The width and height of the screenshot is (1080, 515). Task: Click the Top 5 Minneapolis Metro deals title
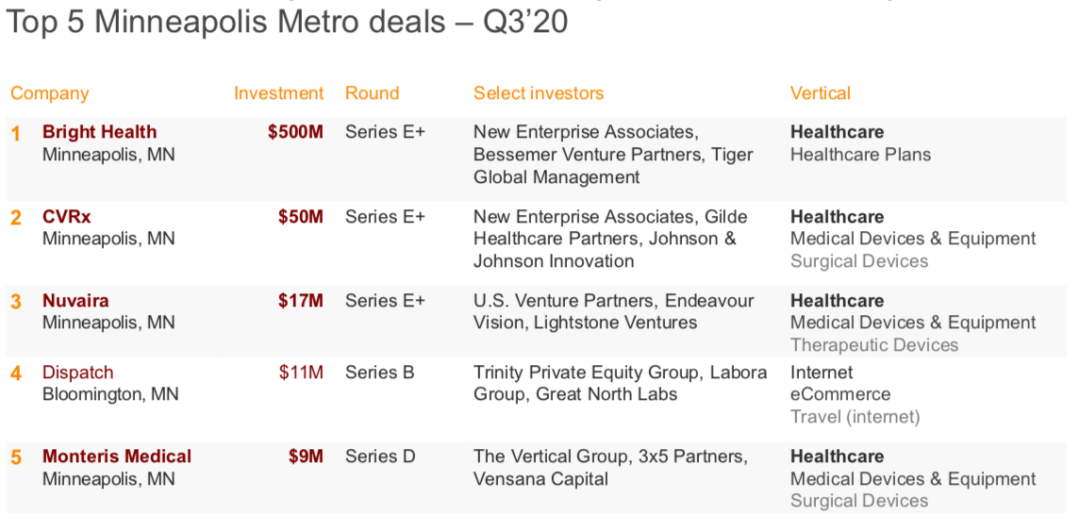coord(287,22)
